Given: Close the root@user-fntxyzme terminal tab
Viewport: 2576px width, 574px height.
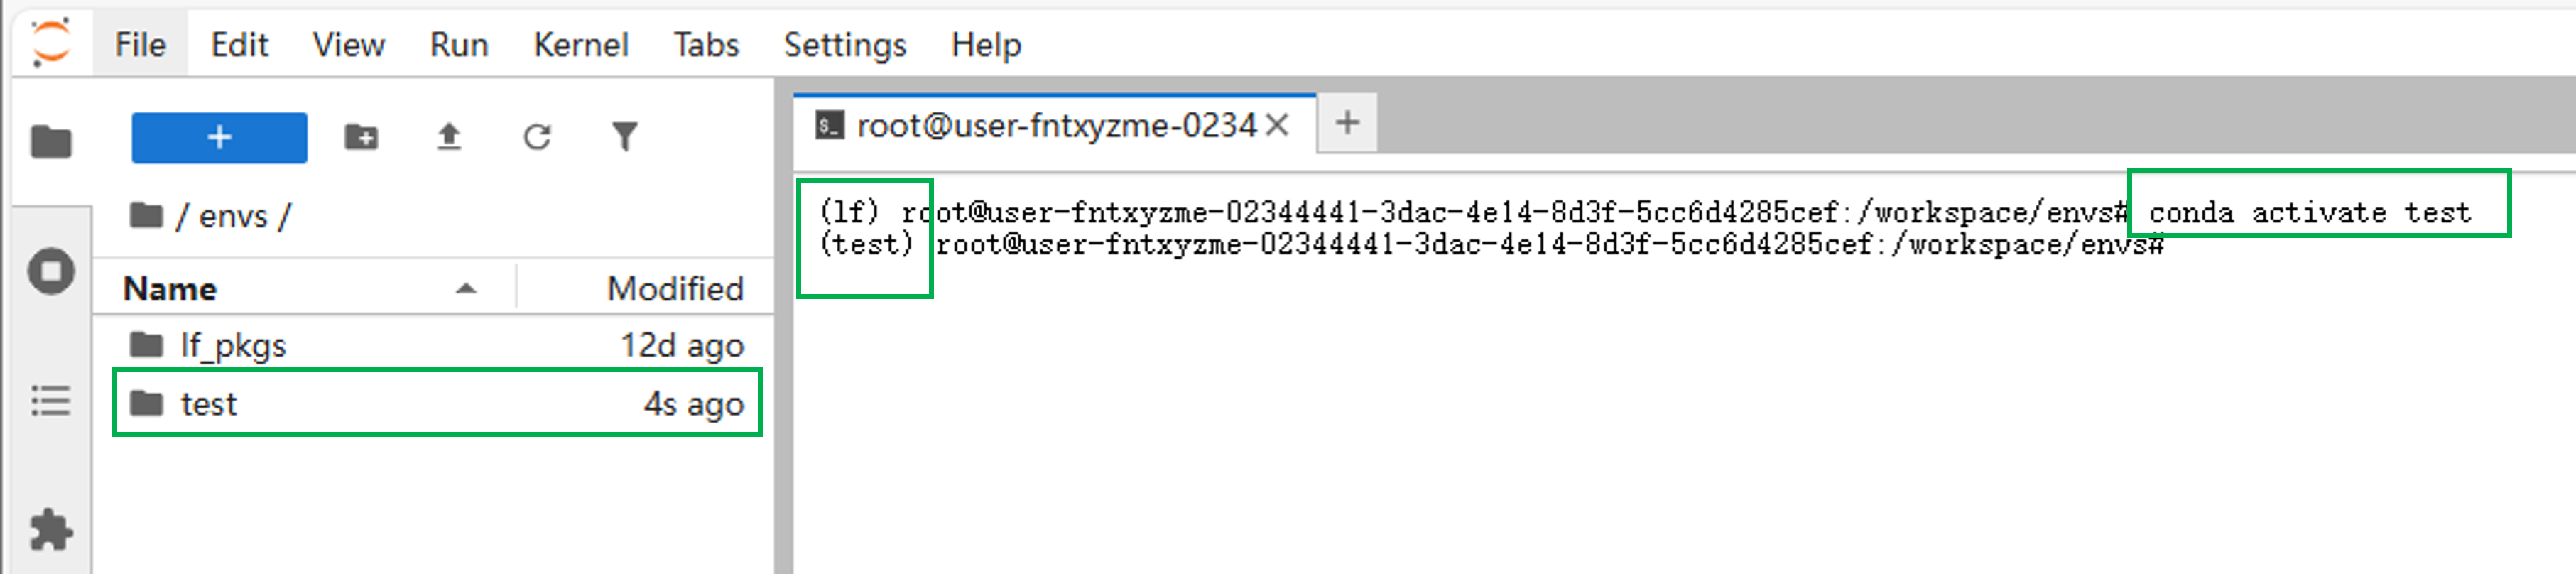Looking at the screenshot, I should coord(1277,126).
